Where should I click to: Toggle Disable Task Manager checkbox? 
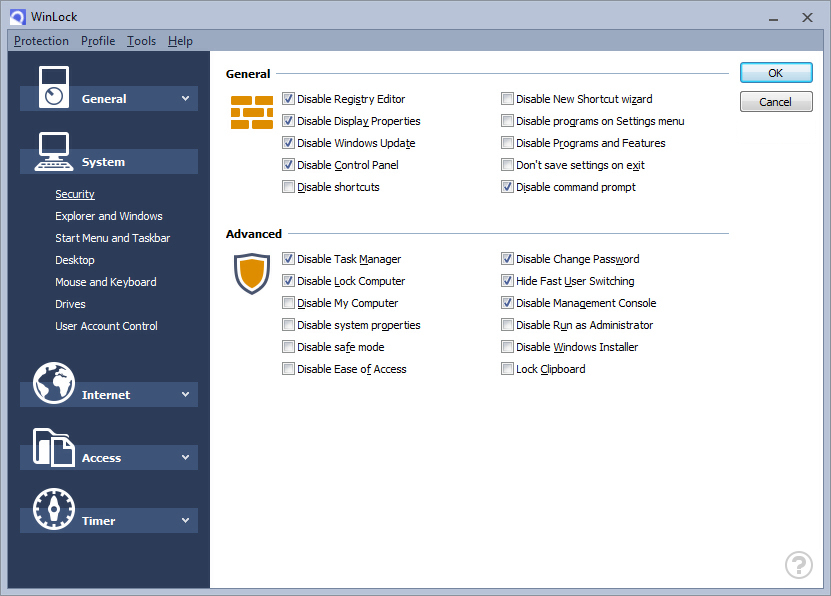click(289, 259)
